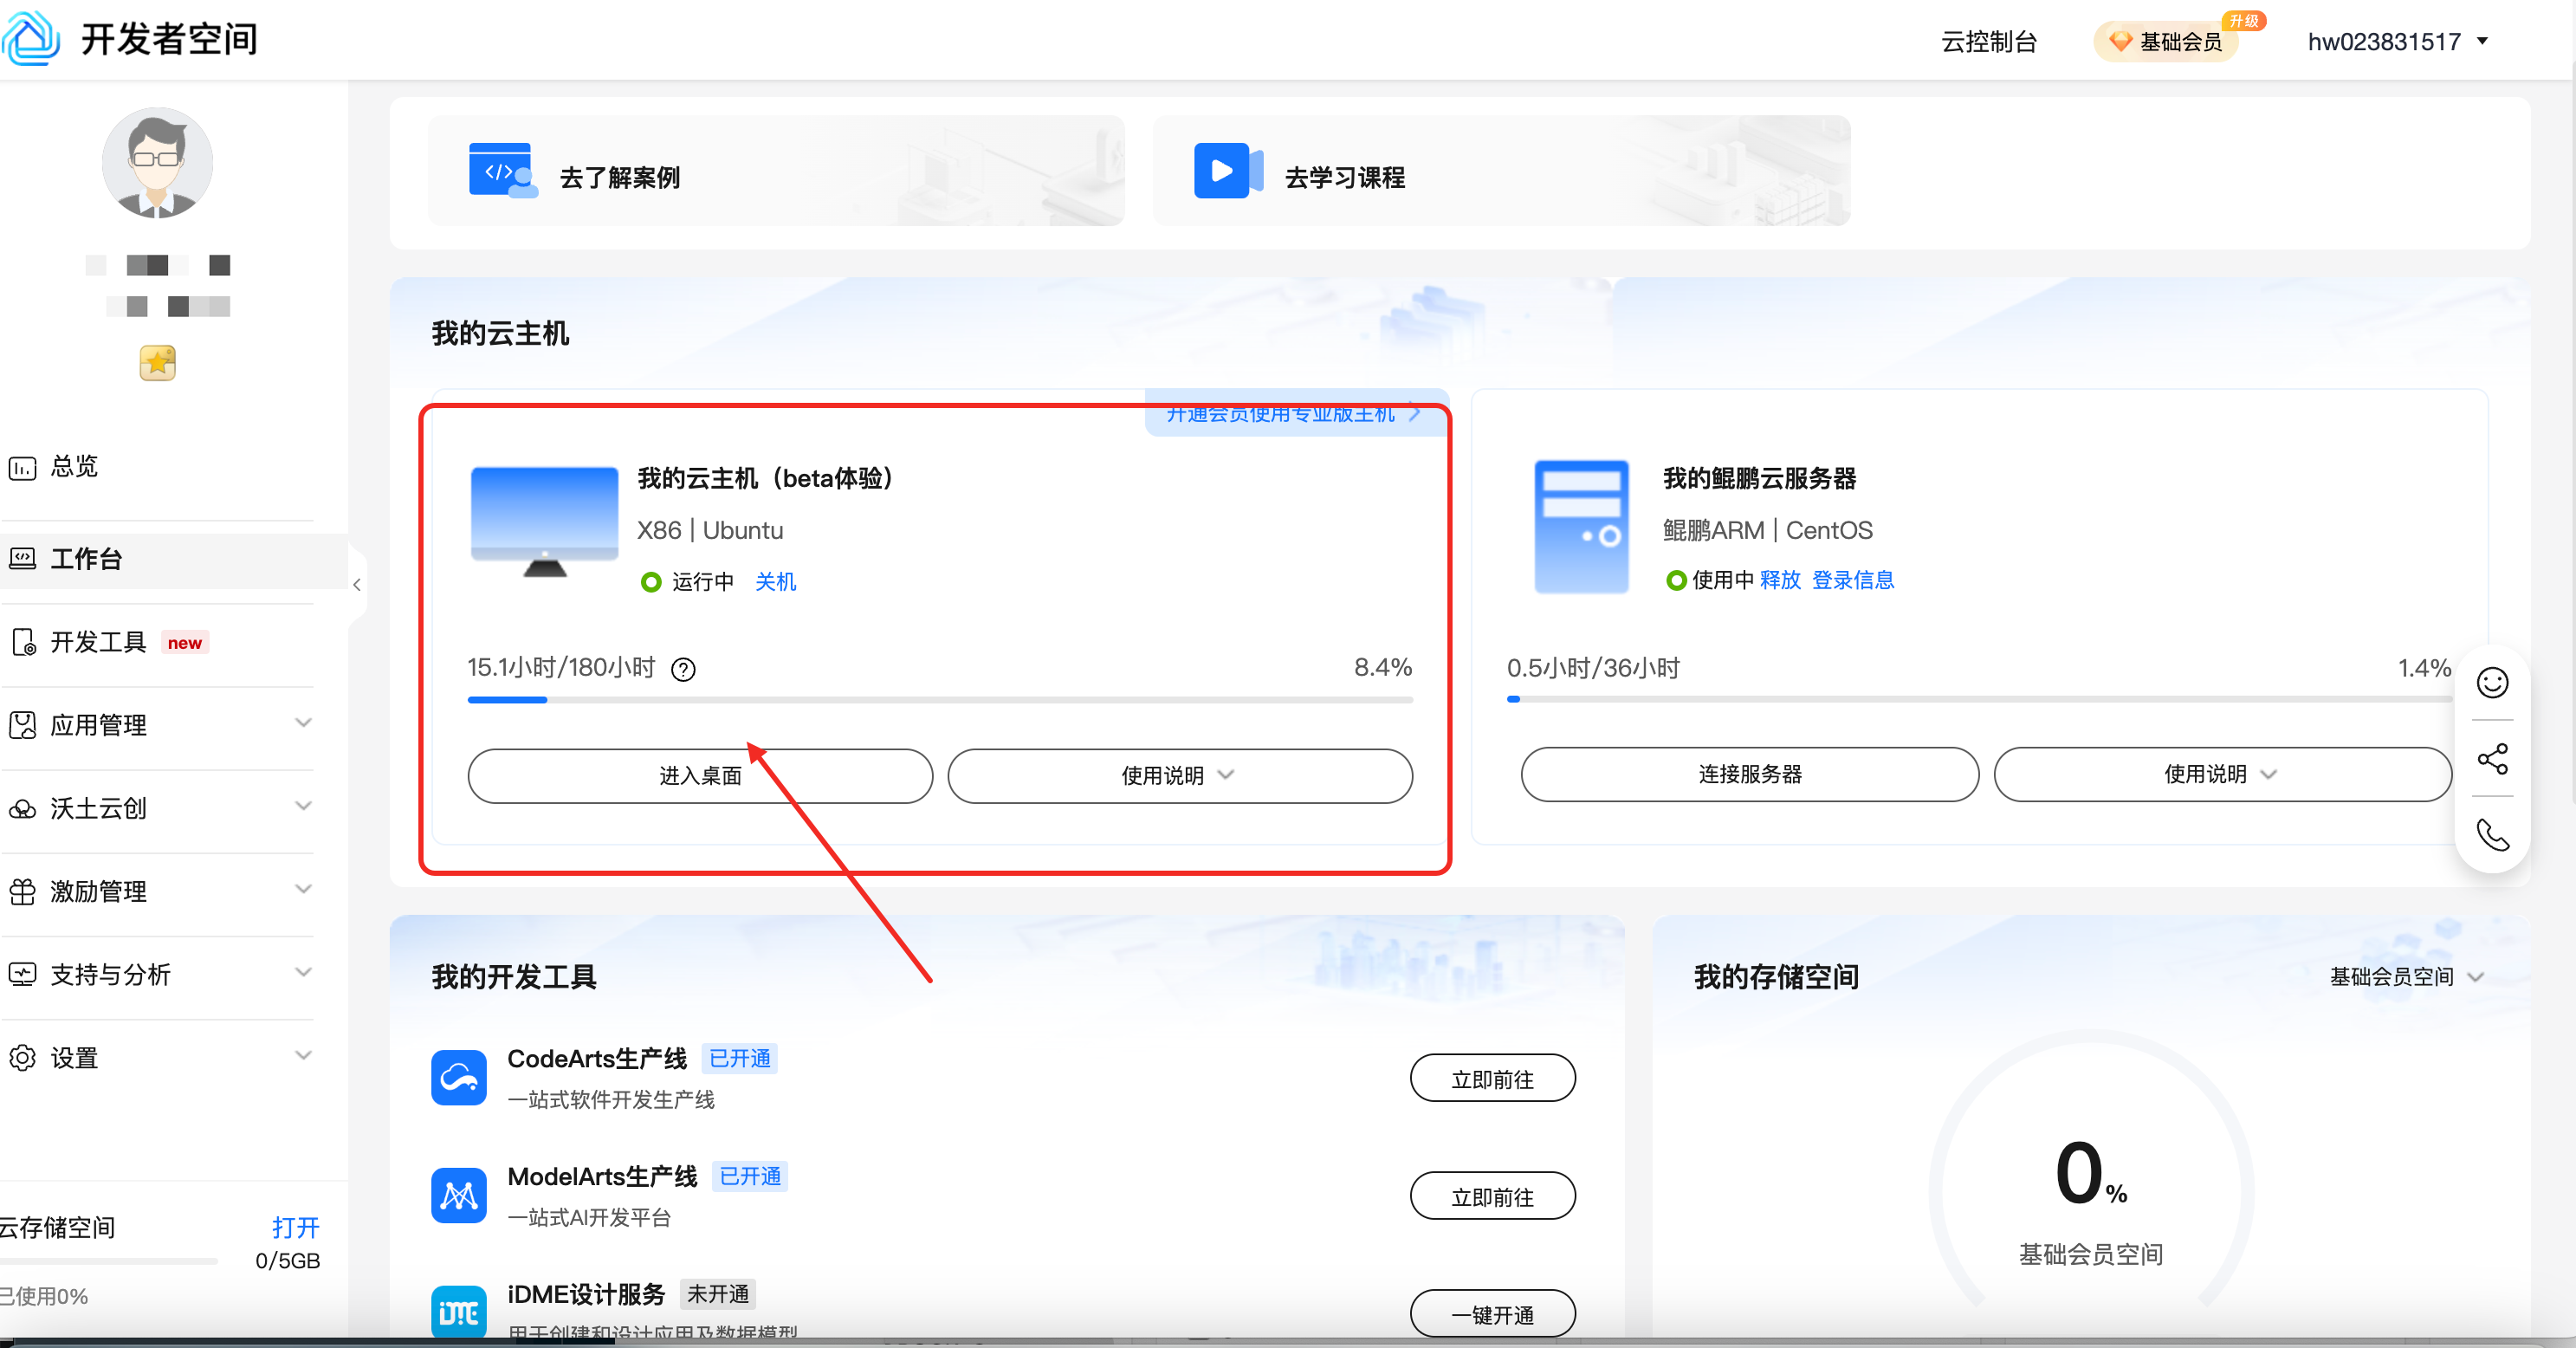
Task: Collapse sidebar with the arrow handle
Action: tap(357, 585)
